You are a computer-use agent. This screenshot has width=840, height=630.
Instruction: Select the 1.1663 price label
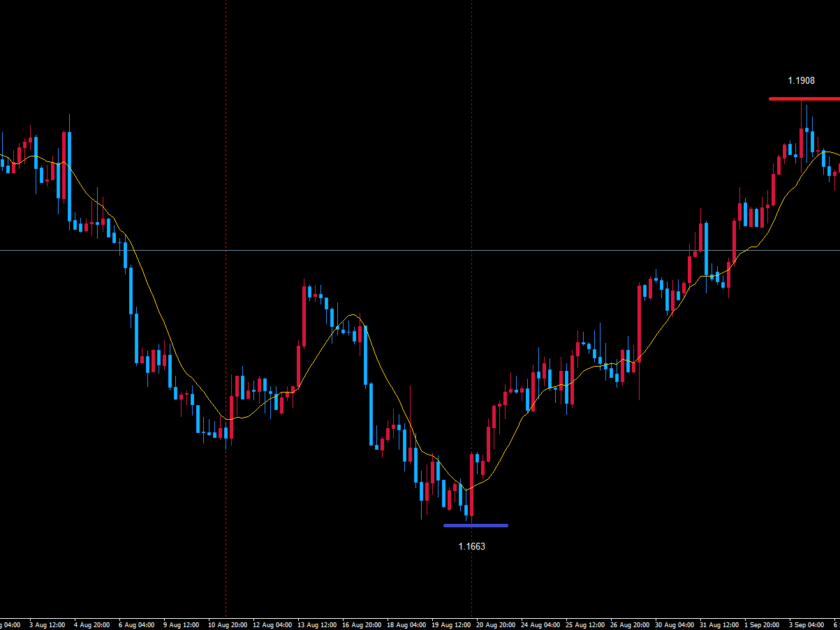click(472, 546)
